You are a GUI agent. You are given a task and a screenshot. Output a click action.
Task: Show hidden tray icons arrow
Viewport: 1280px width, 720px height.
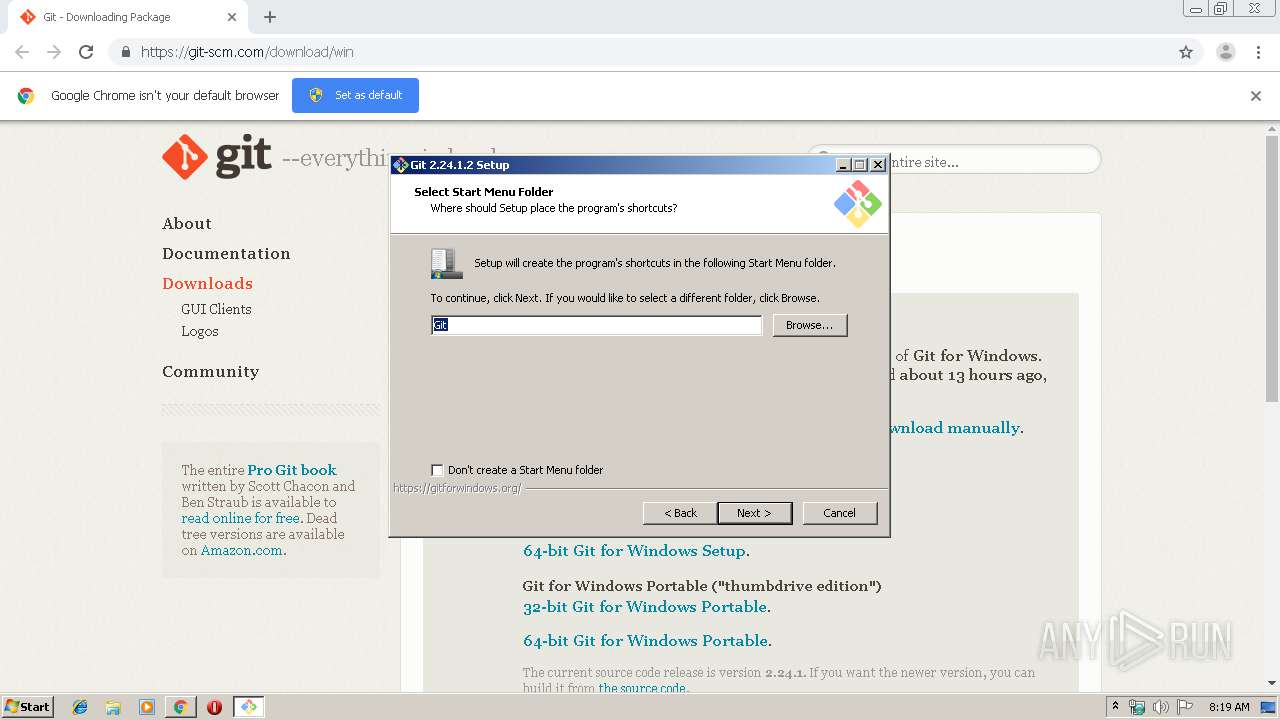click(1115, 707)
